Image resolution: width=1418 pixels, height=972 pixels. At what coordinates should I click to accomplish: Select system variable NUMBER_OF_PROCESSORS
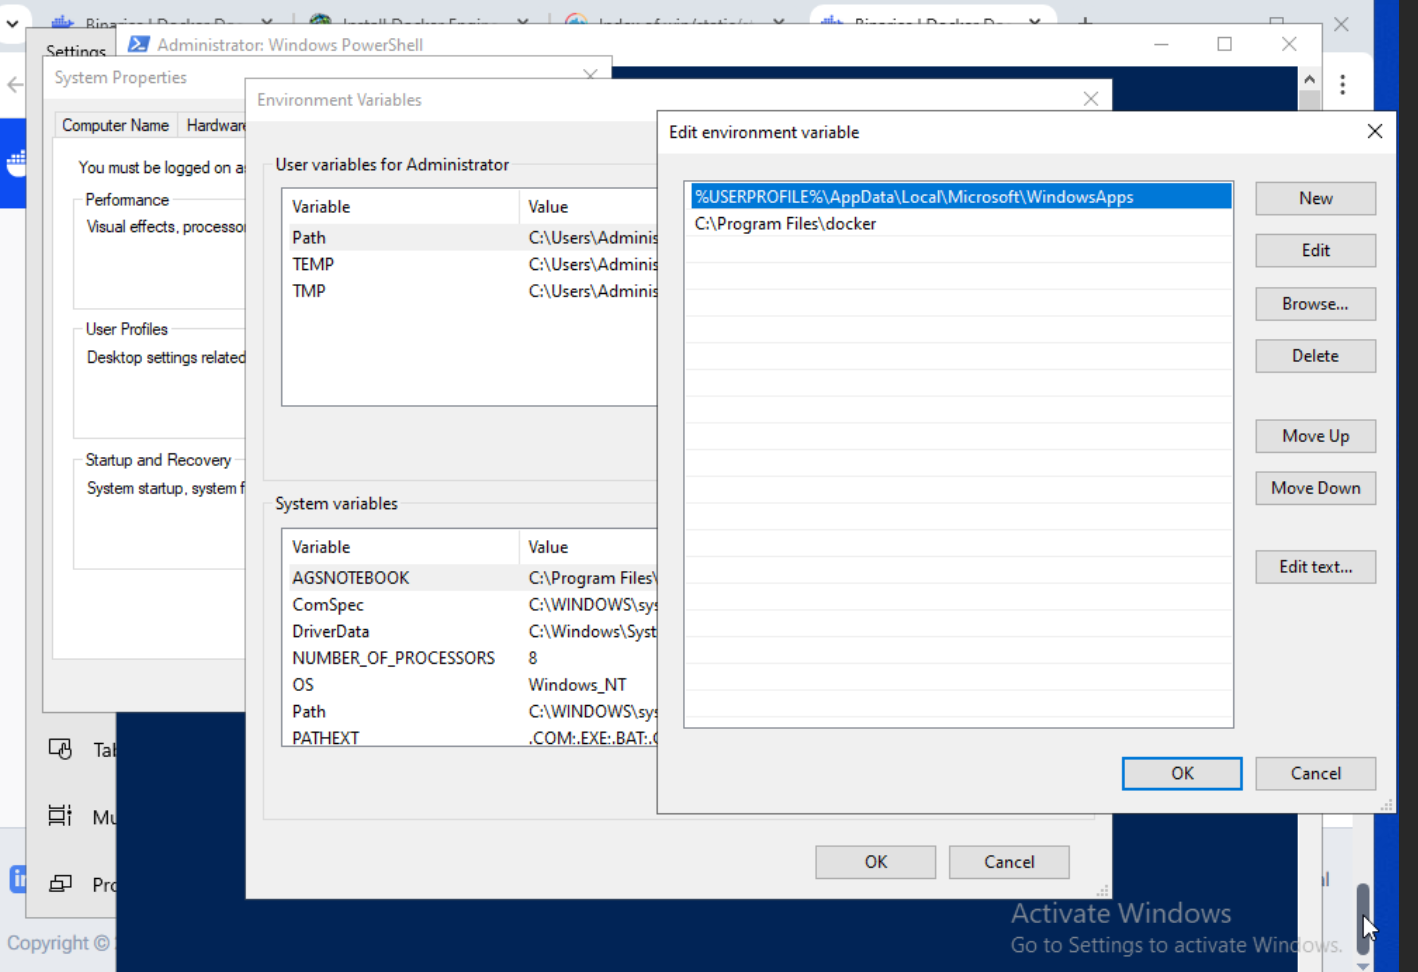click(470, 658)
